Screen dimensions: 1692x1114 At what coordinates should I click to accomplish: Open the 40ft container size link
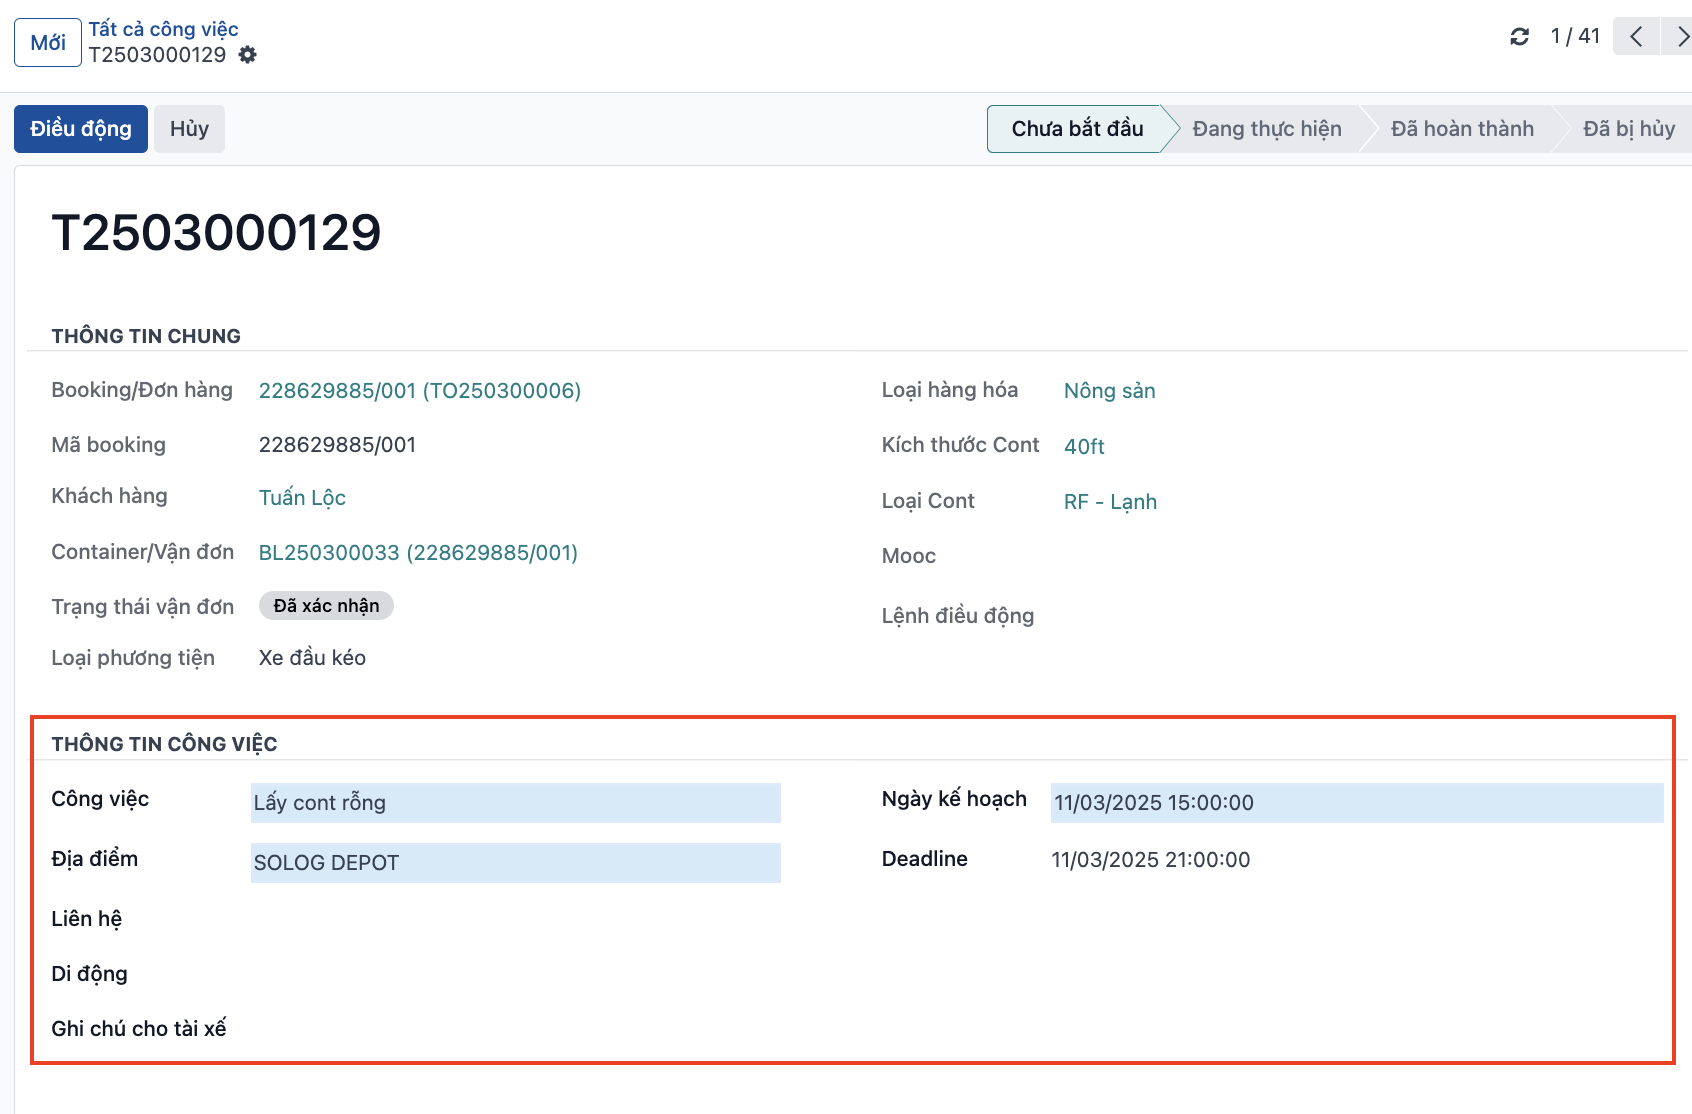pos(1084,447)
